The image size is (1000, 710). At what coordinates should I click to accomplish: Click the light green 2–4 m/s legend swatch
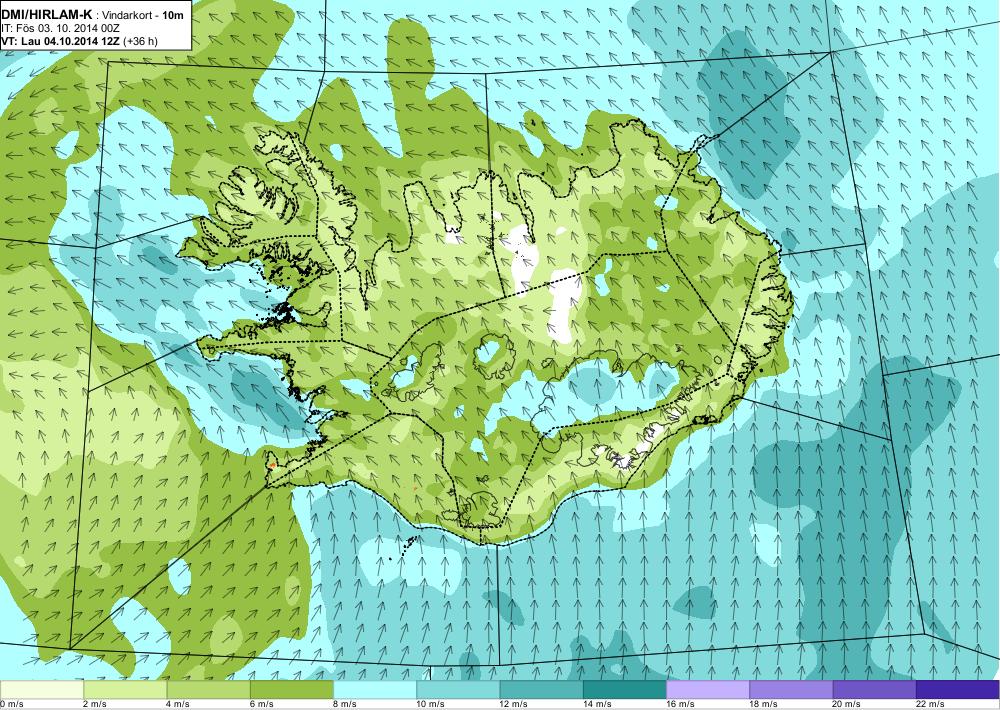click(125, 690)
